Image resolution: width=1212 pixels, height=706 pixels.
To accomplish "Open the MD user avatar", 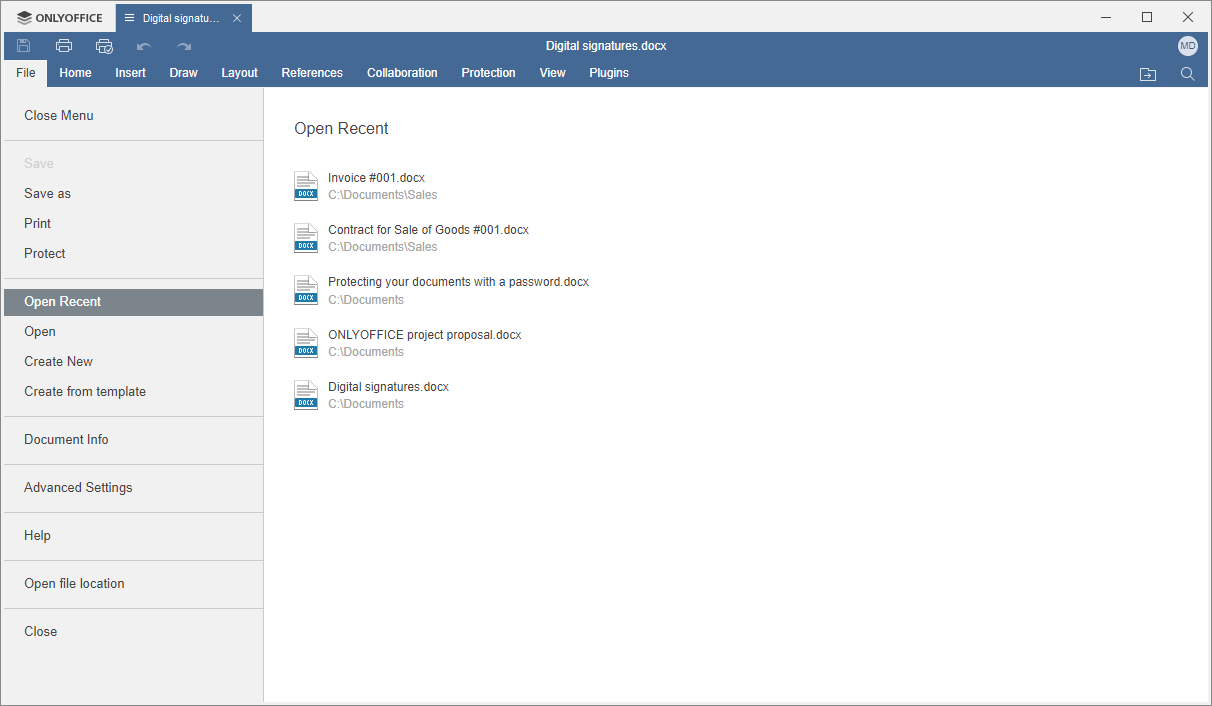I will click(1187, 45).
